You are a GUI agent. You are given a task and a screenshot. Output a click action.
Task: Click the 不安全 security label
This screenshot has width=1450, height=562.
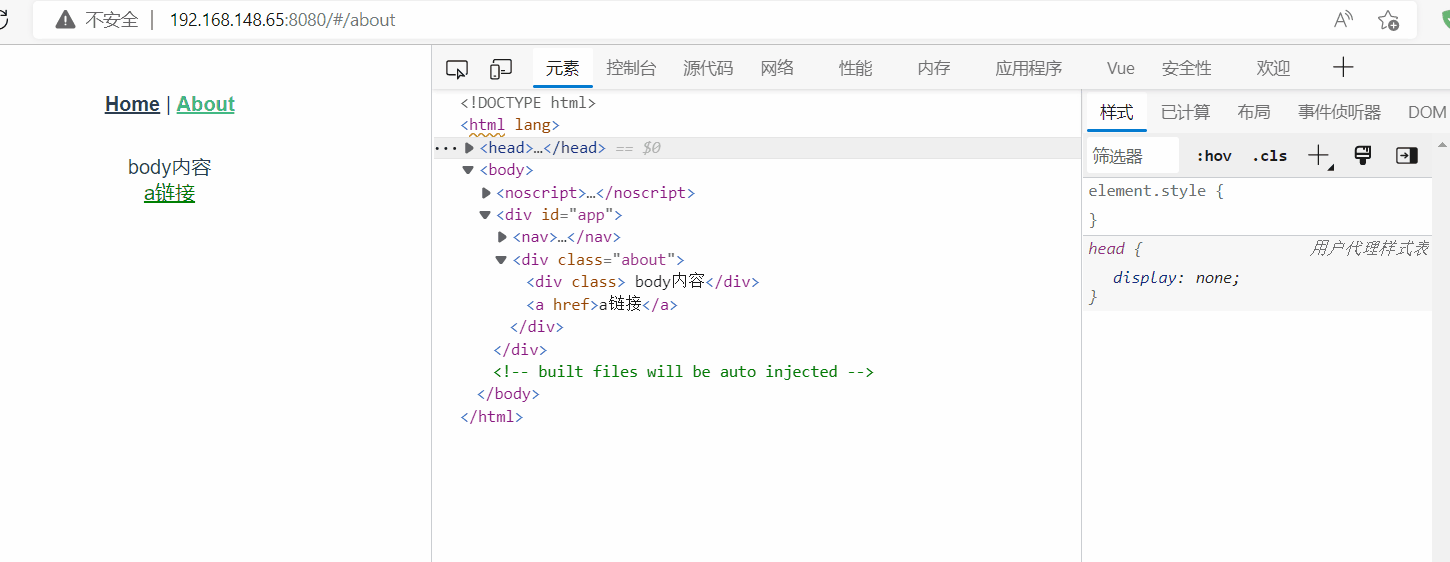coord(111,20)
